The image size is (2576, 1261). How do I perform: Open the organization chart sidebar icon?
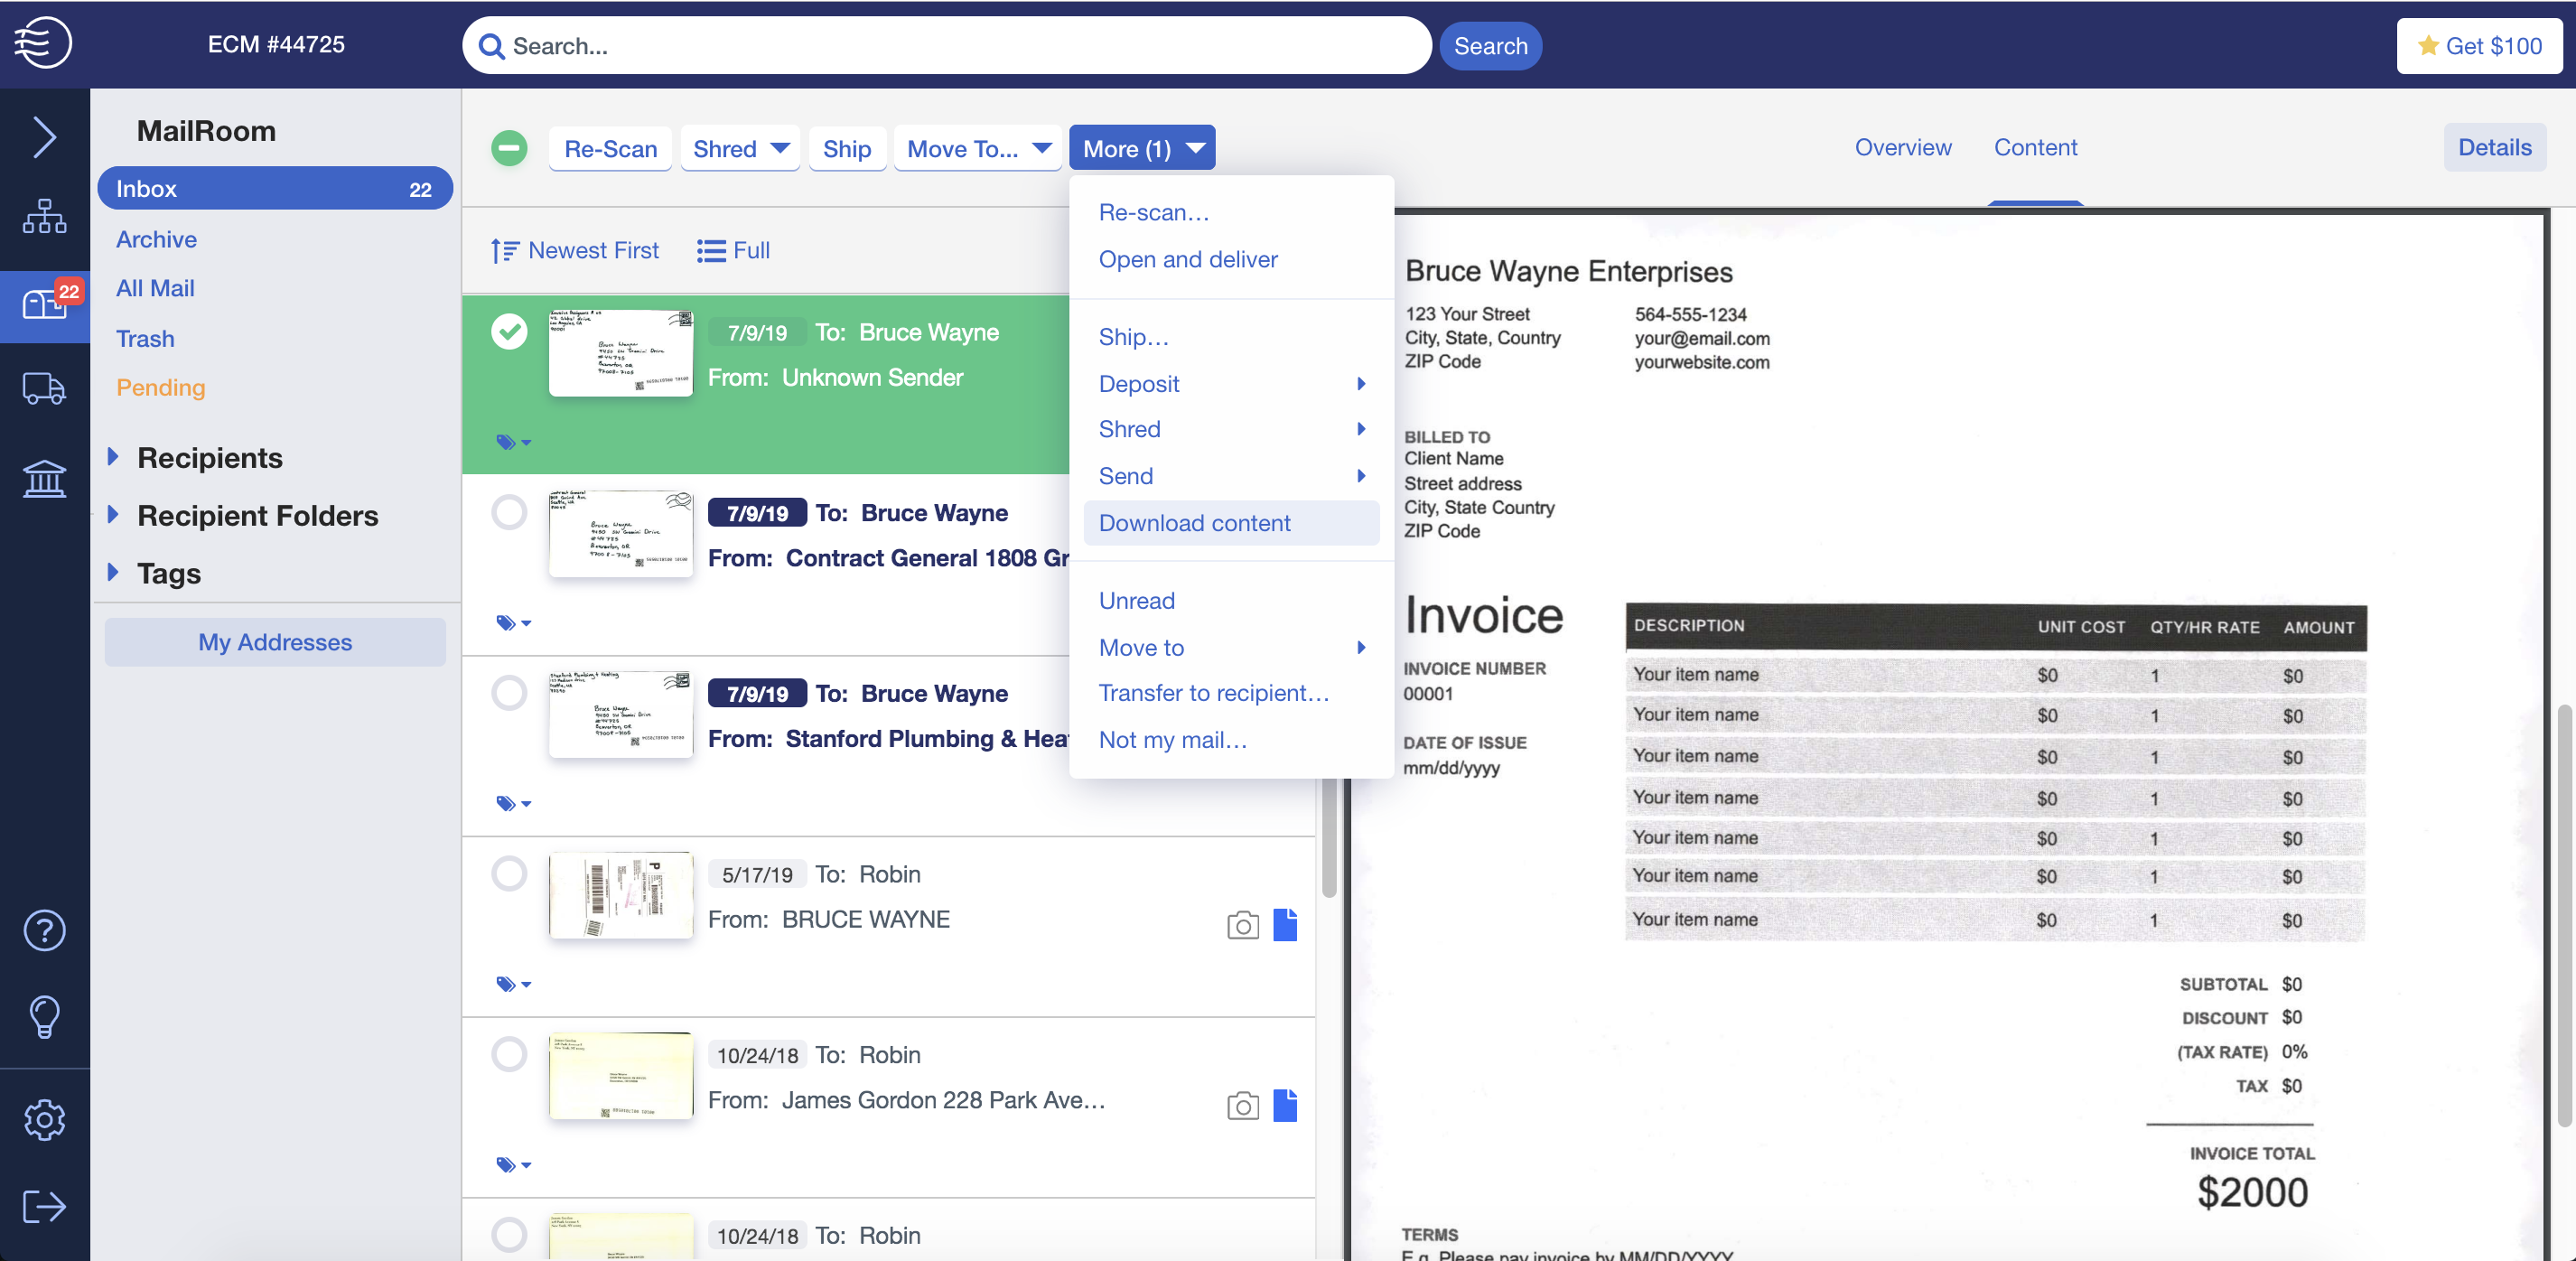click(x=44, y=216)
